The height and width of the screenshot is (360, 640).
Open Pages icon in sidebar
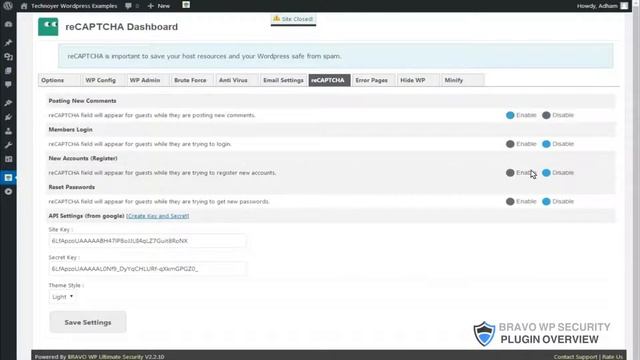tap(8, 71)
